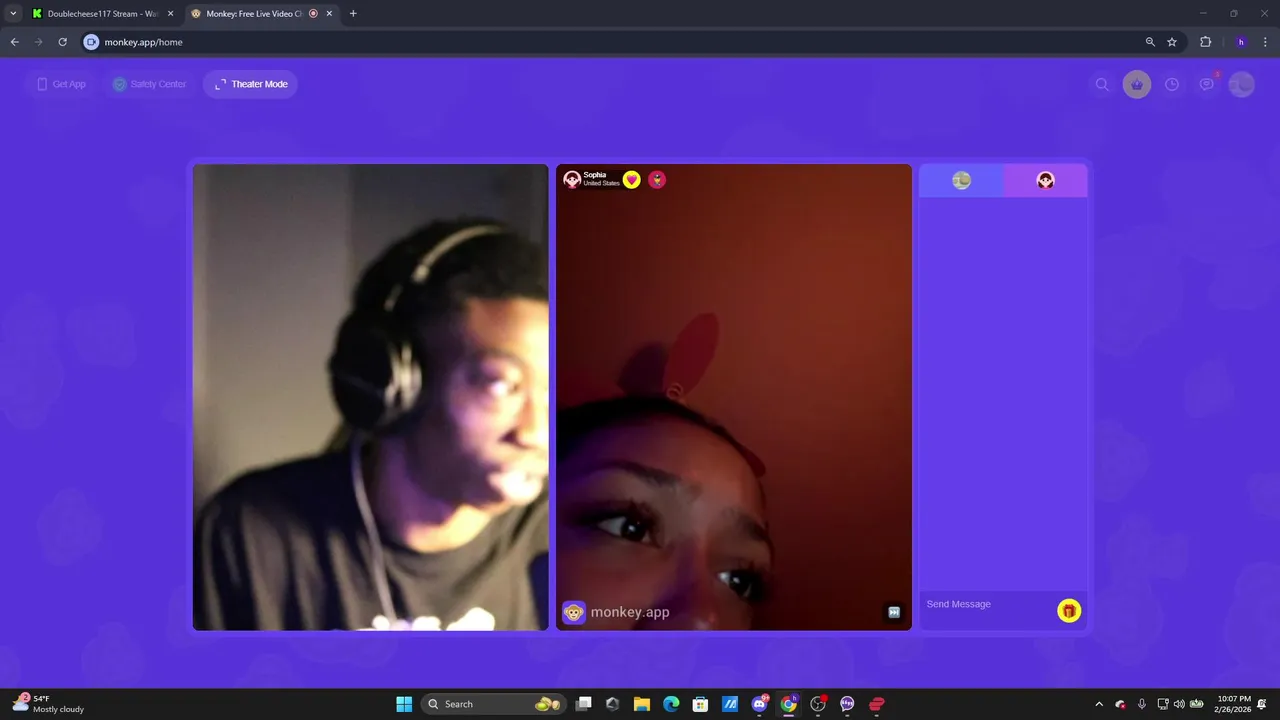Open File Explorer from taskbar
Screen dimensions: 1280x720
[642, 704]
